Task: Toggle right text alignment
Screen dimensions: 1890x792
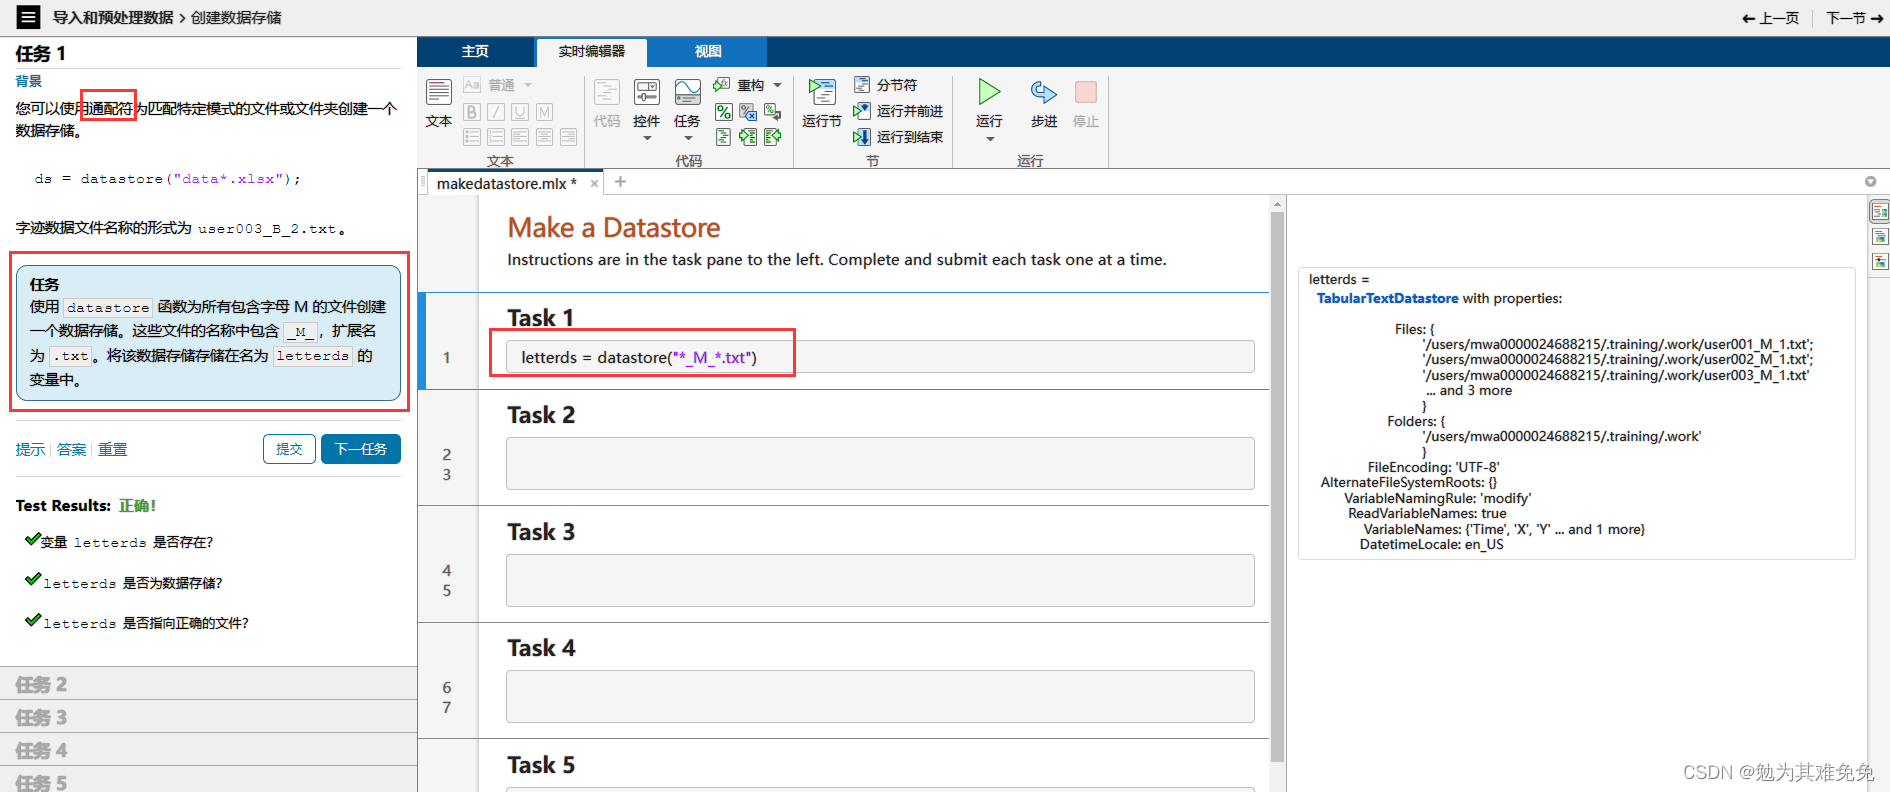Action: tap(568, 137)
